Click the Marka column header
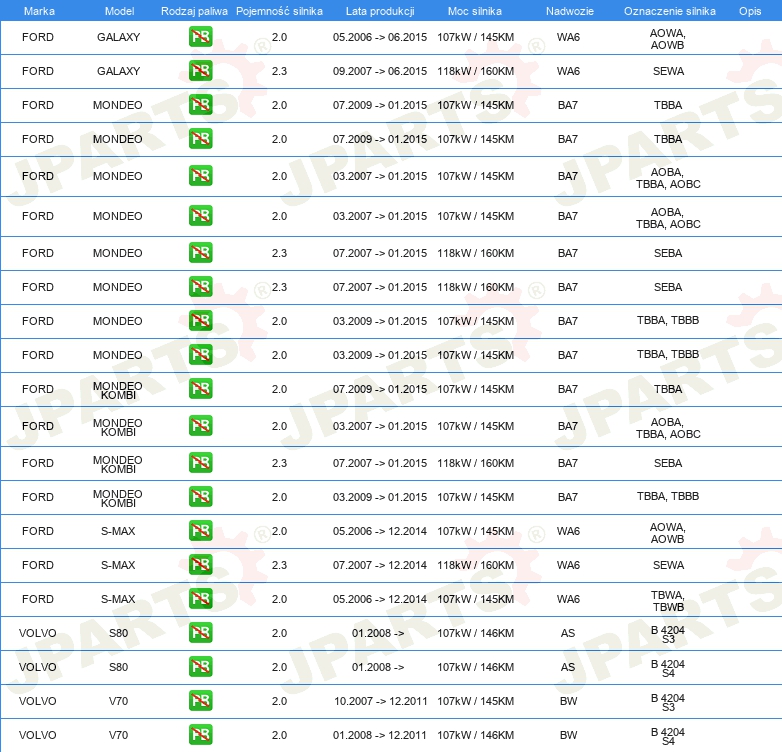The width and height of the screenshot is (782, 752). 39,11
